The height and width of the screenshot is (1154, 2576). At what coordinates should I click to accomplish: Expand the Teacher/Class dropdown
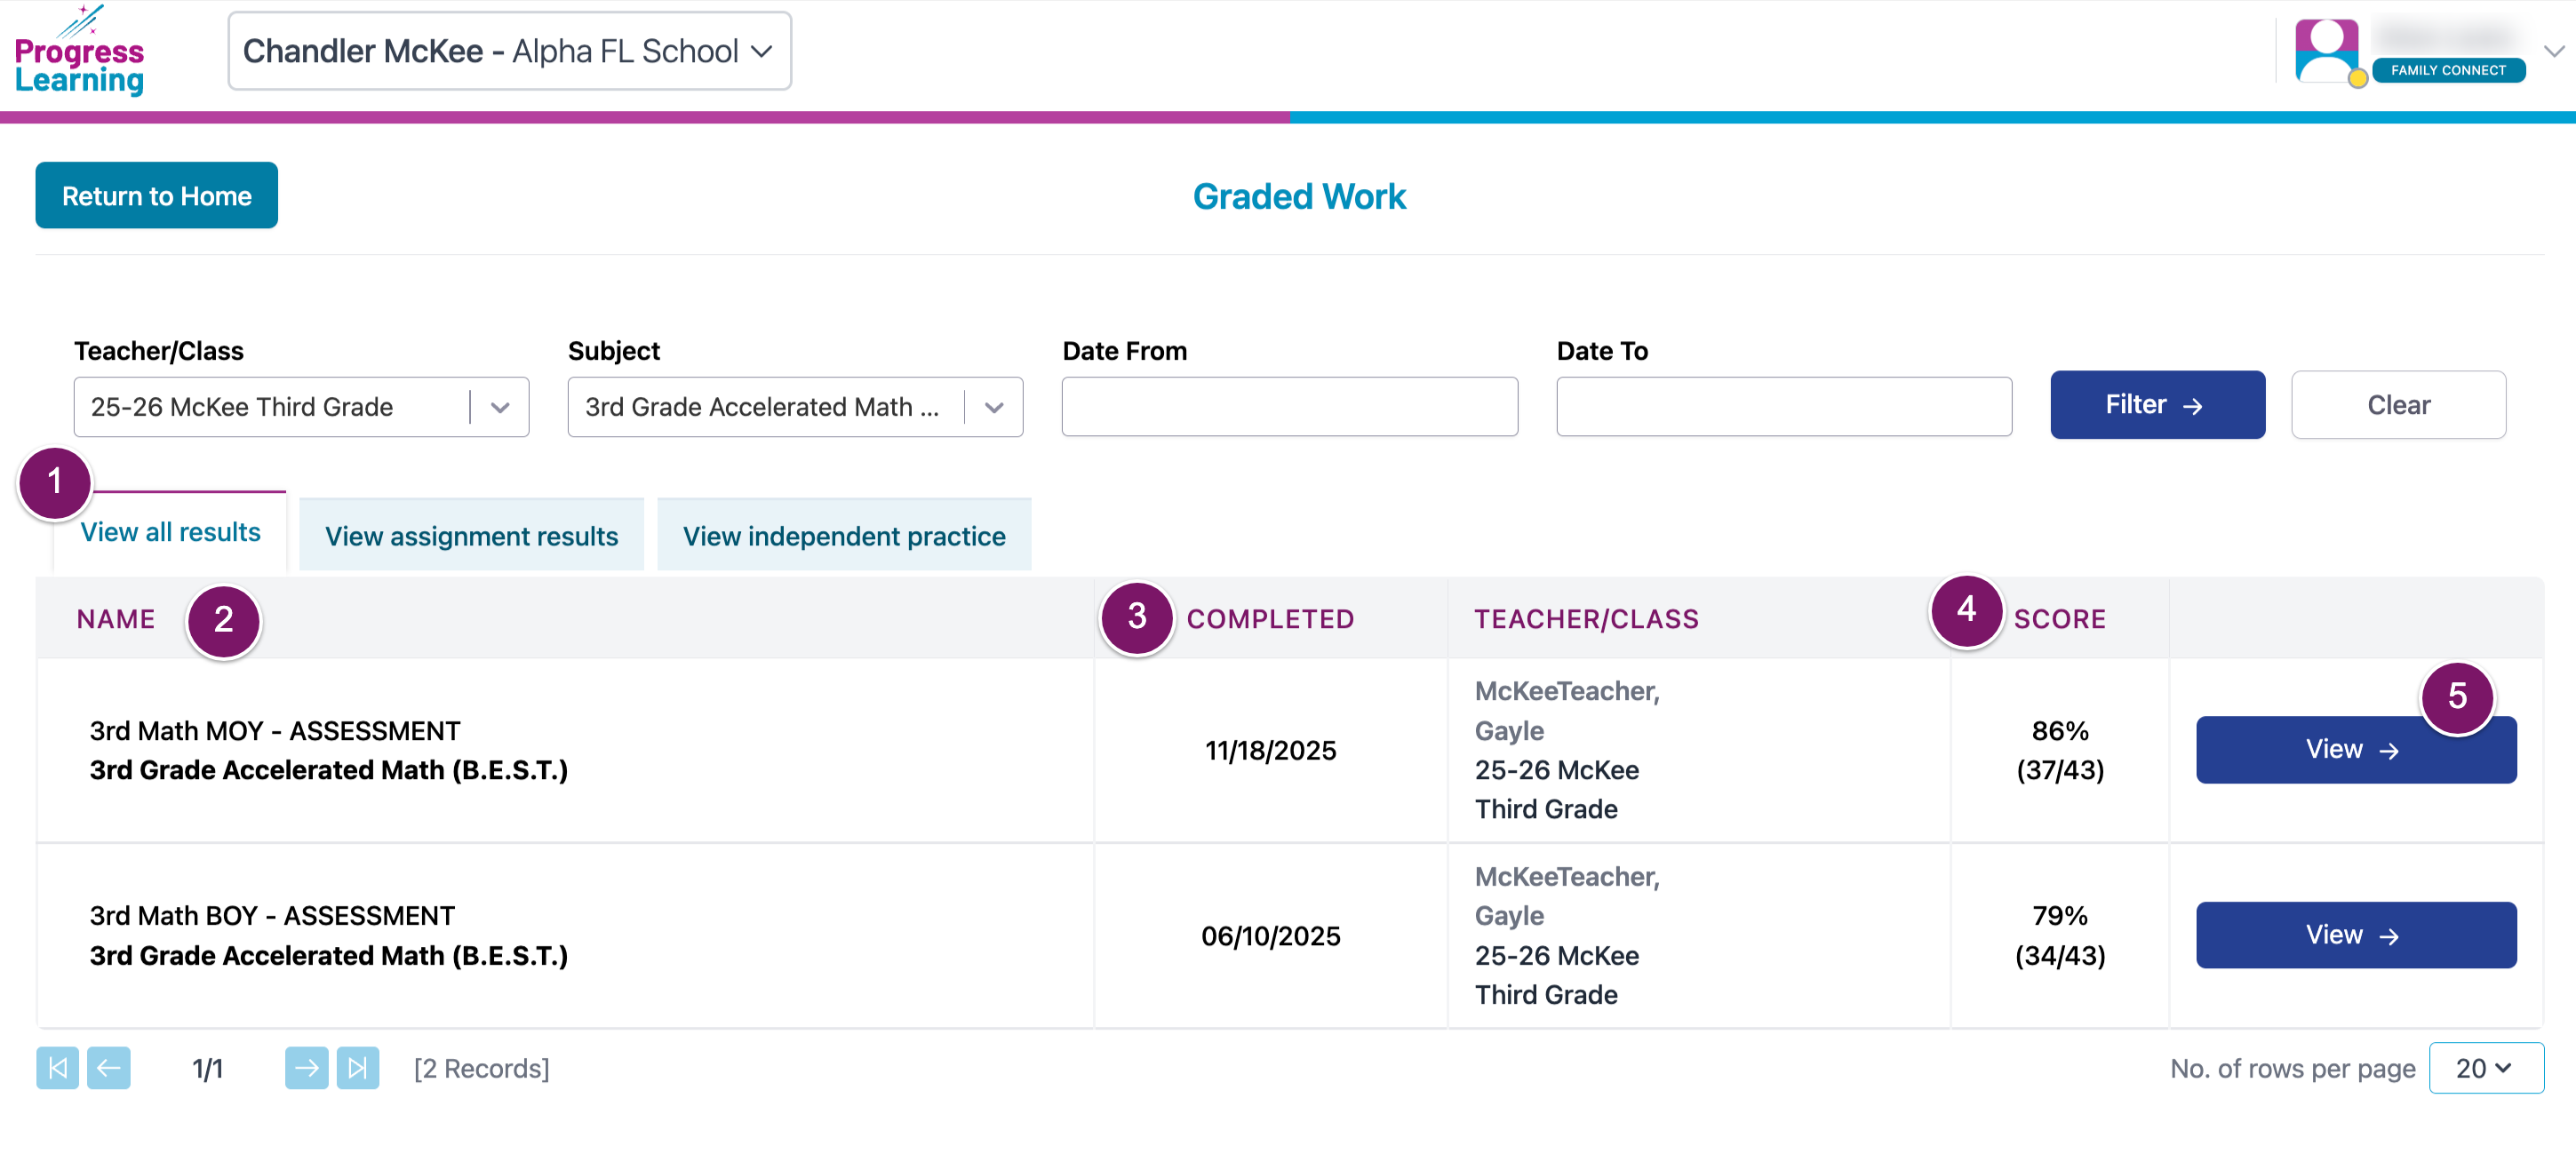(500, 407)
